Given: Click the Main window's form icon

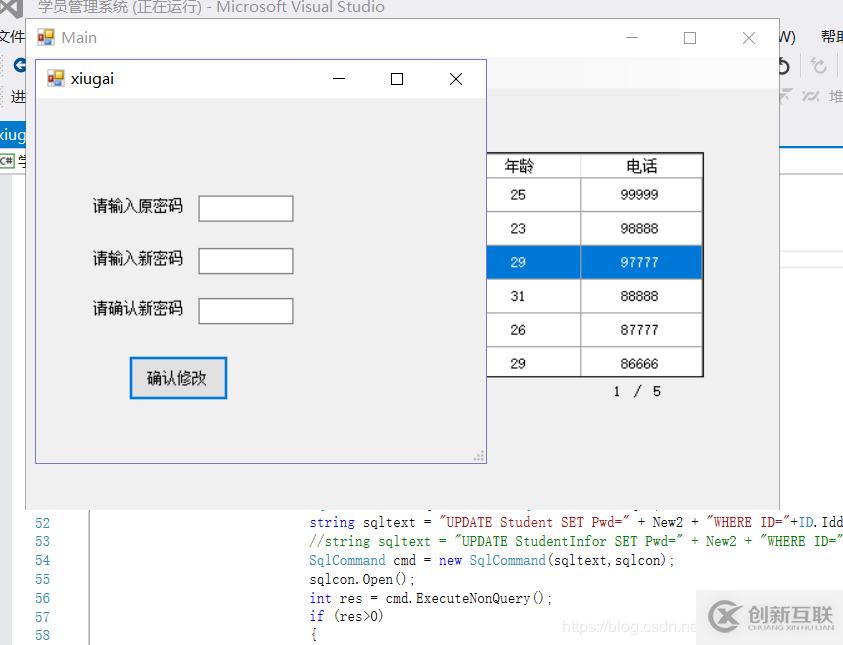Looking at the screenshot, I should (46, 37).
